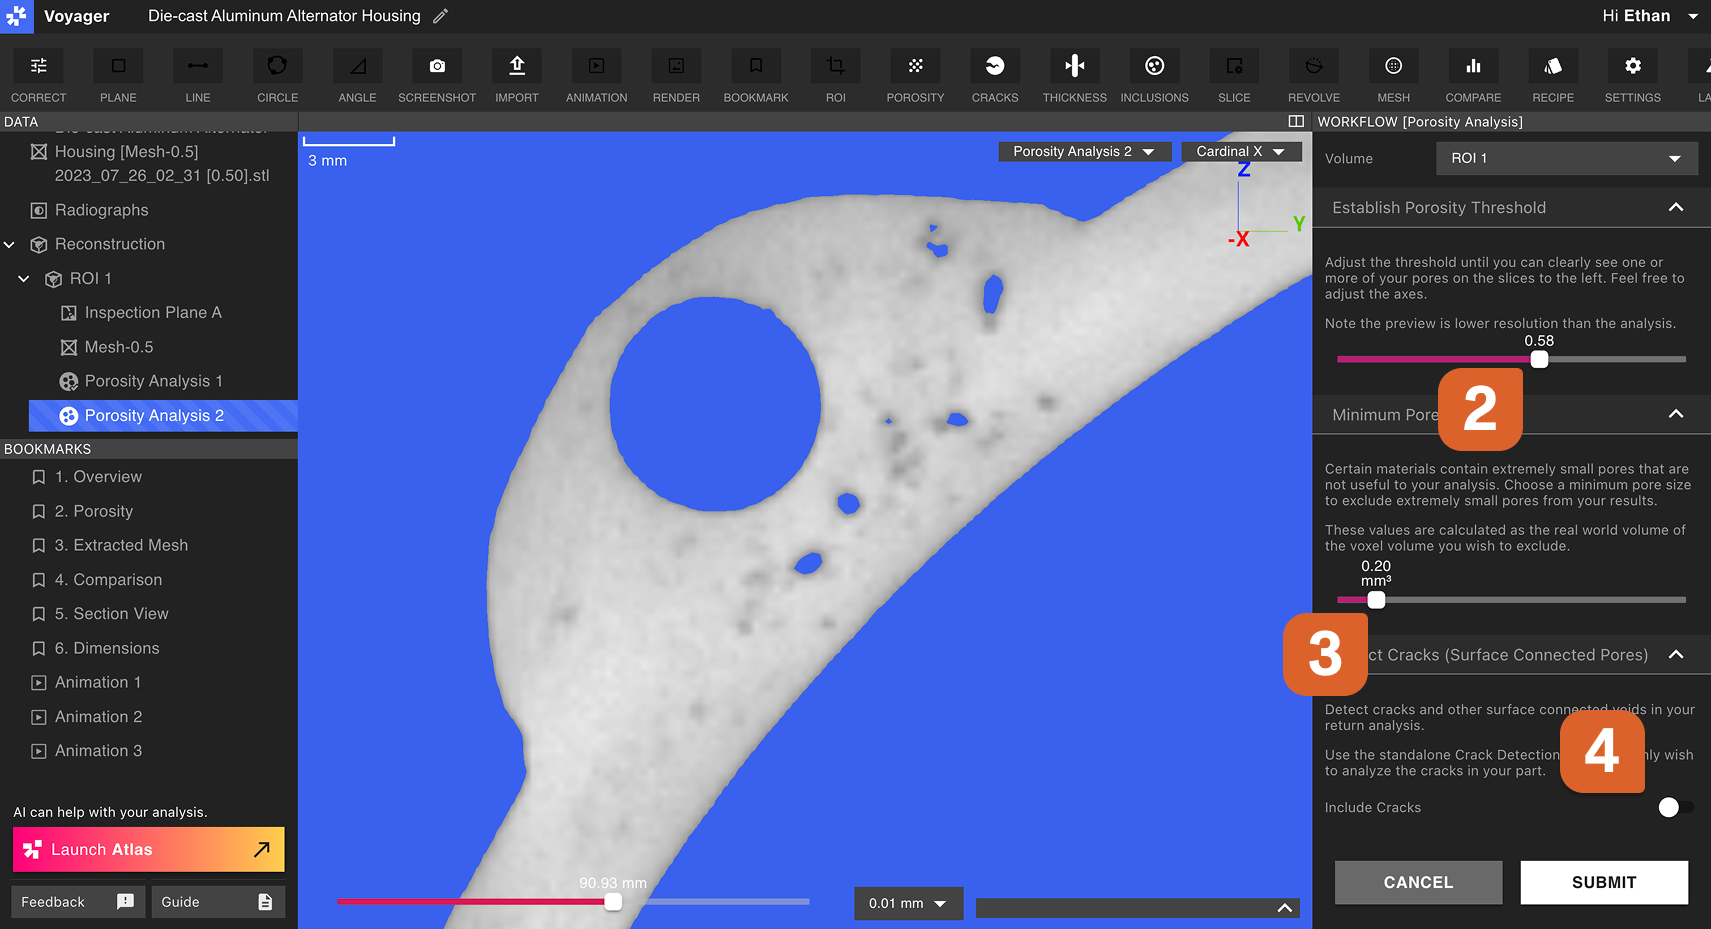The height and width of the screenshot is (929, 1711).
Task: Launch Atlas AI assistant
Action: (x=149, y=849)
